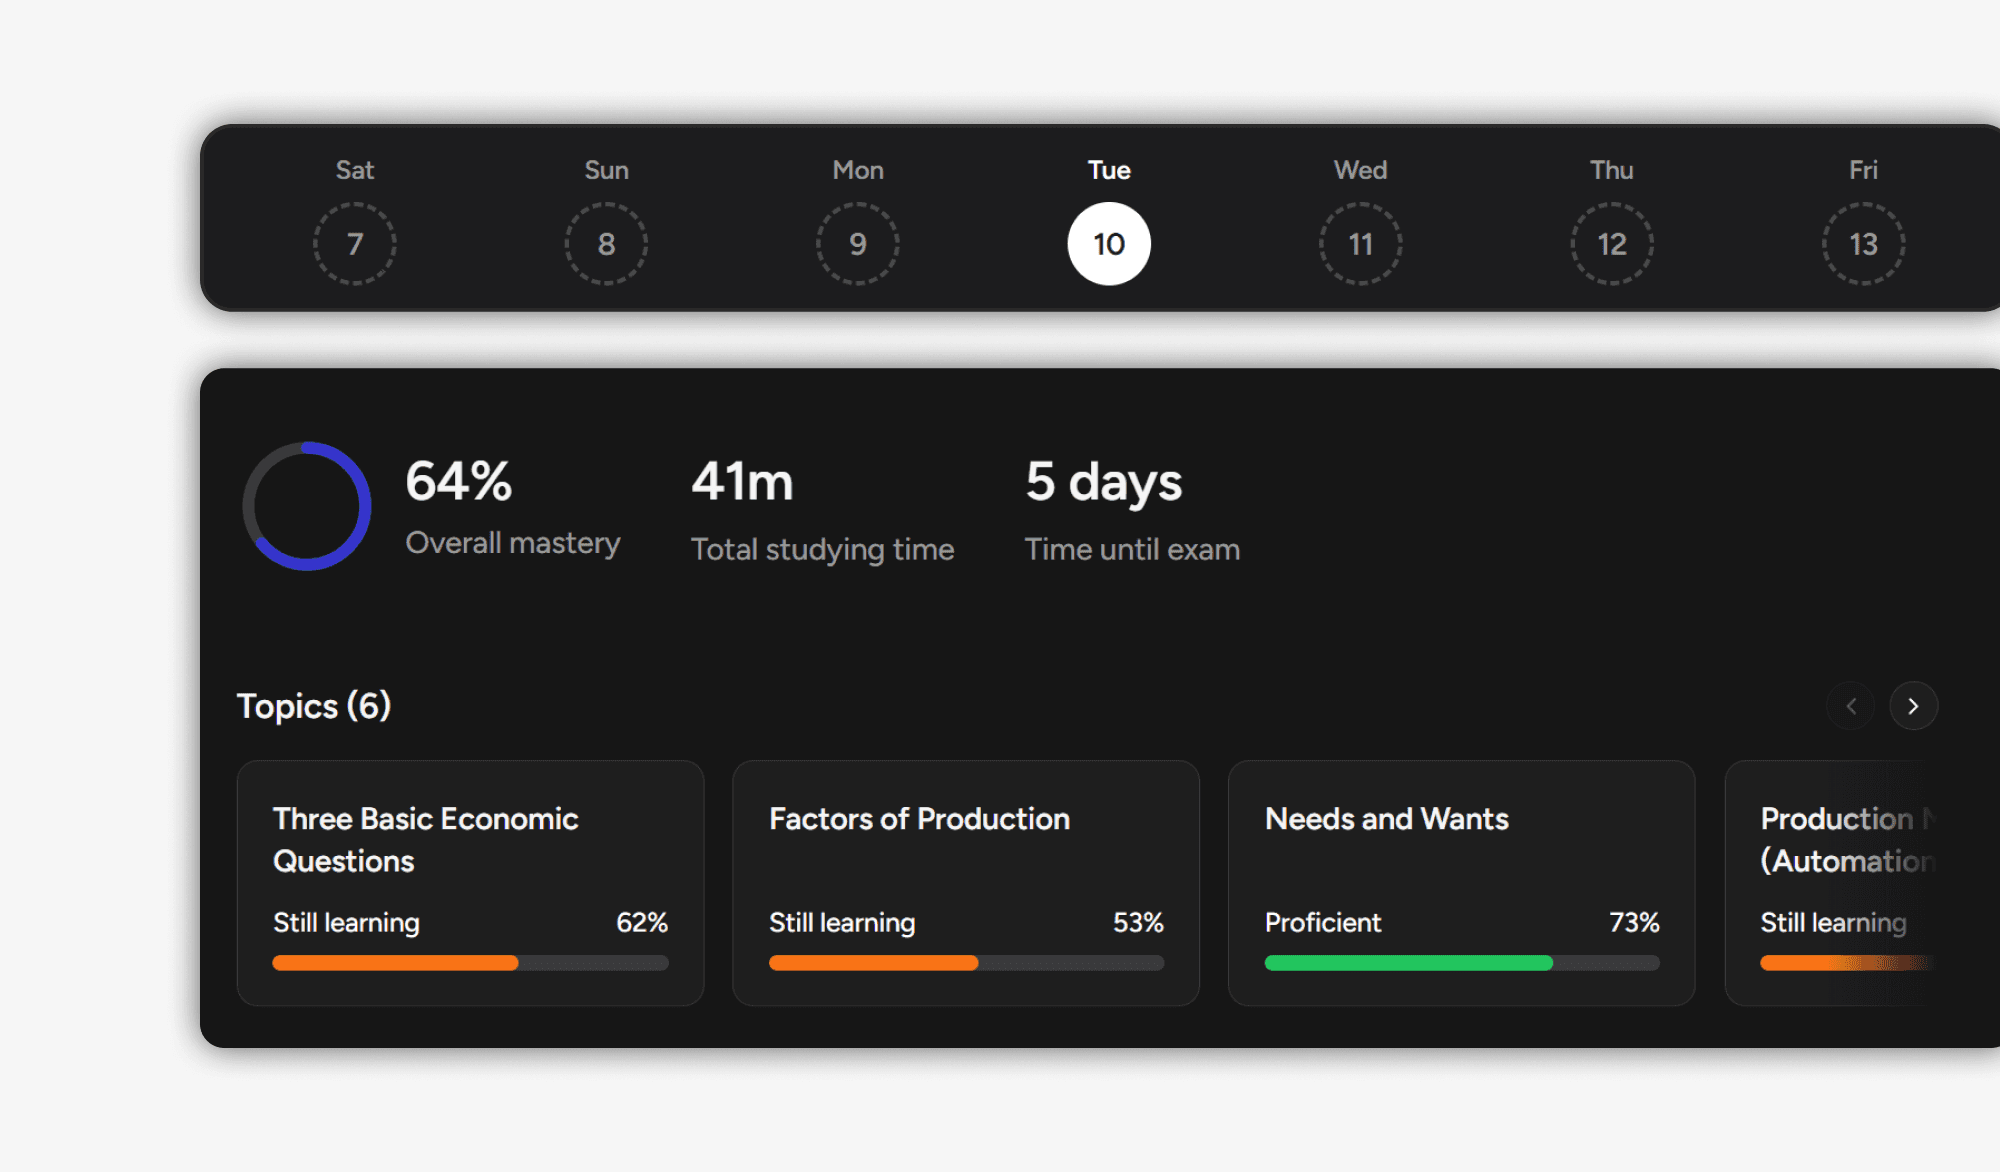The width and height of the screenshot is (2000, 1172).
Task: Select Monday 9 day circle
Action: click(x=858, y=244)
